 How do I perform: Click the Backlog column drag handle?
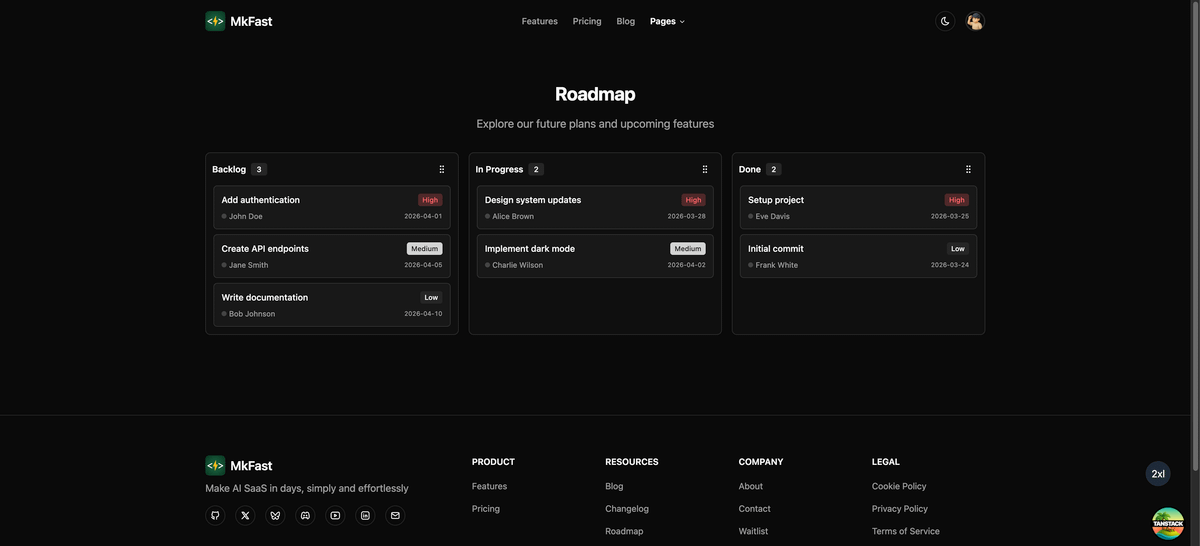(442, 170)
